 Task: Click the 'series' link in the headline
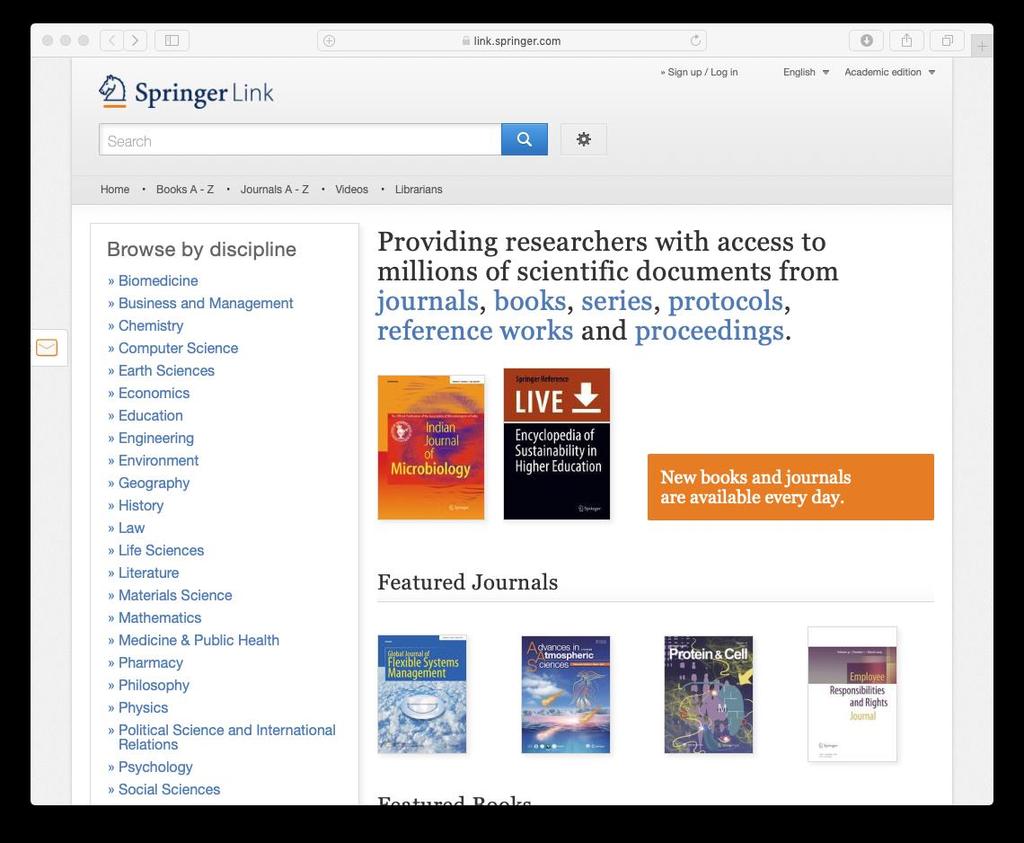tap(616, 301)
